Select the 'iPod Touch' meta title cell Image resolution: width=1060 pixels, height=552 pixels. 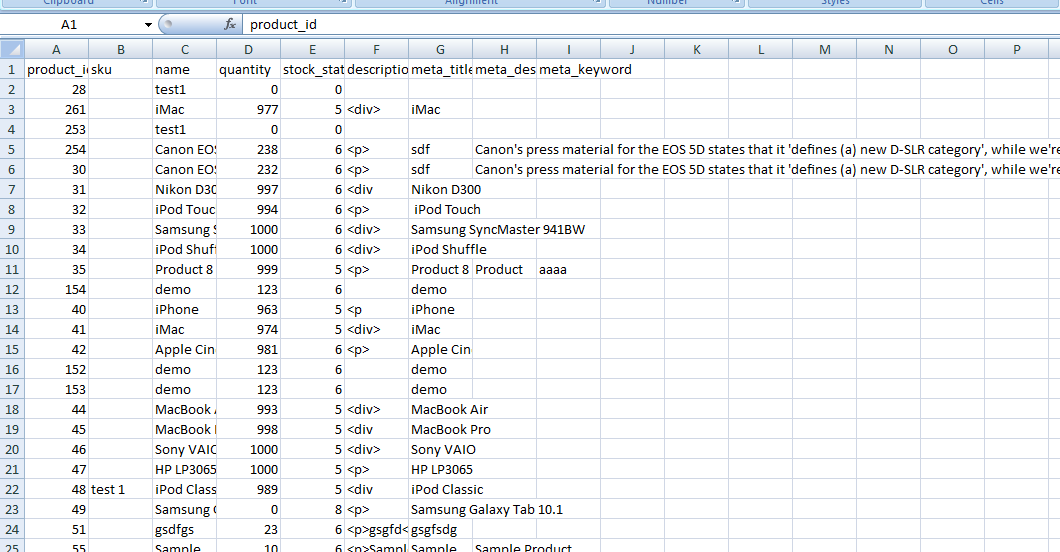pos(440,209)
